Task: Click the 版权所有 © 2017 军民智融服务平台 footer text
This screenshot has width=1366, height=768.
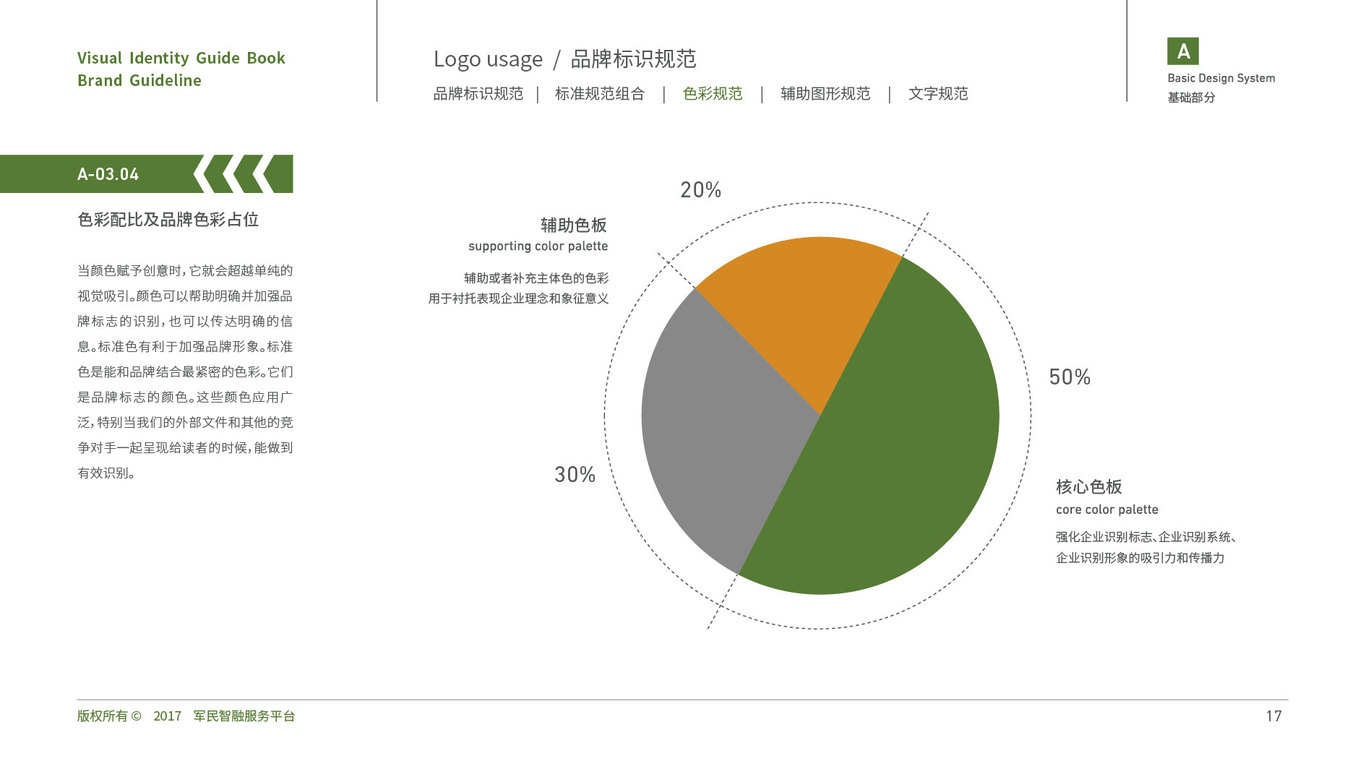Action: [x=186, y=716]
